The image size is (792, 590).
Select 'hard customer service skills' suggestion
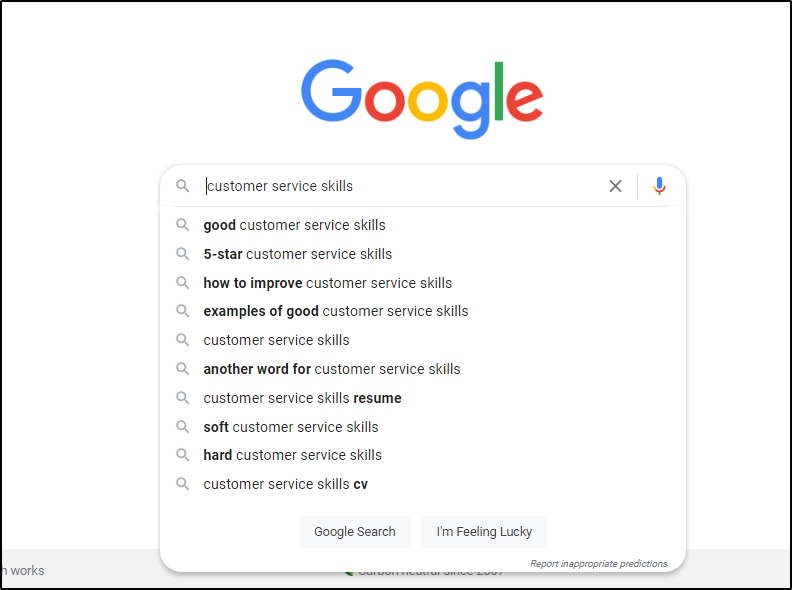tap(292, 455)
